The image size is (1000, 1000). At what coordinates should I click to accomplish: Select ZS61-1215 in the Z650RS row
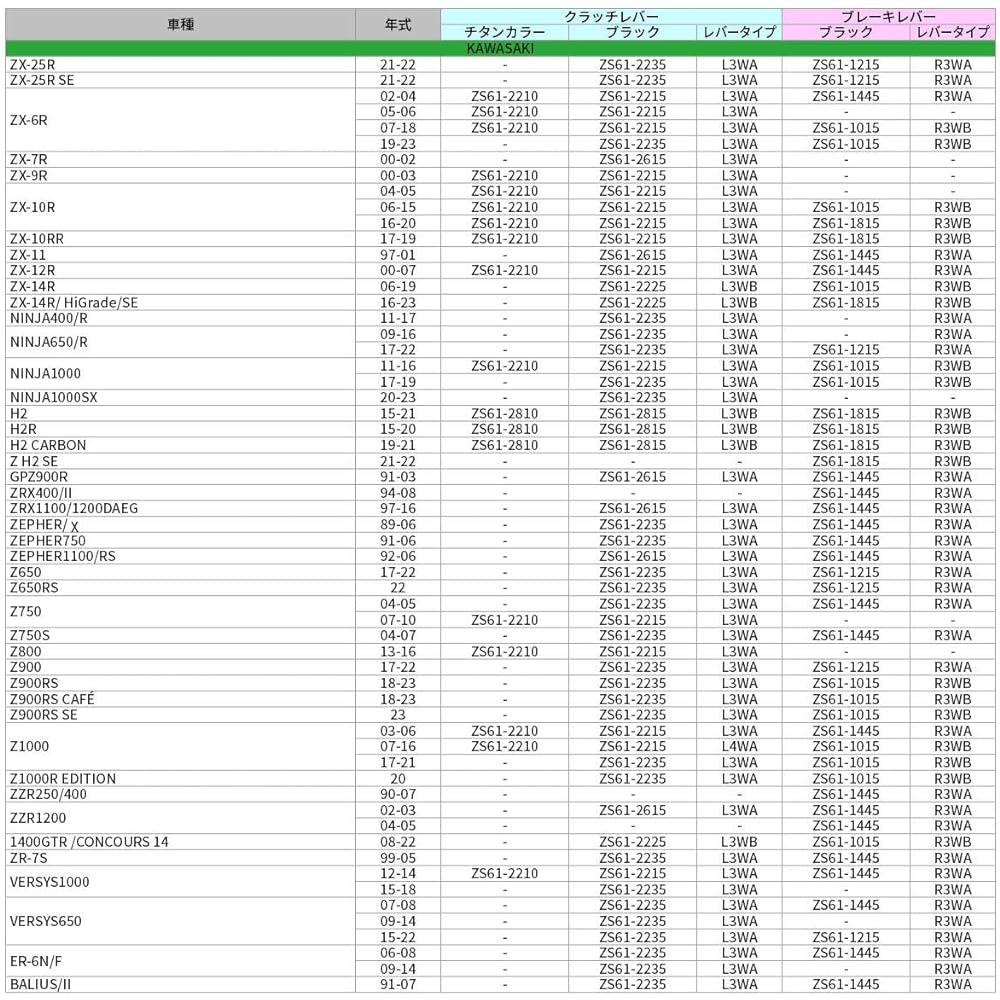(x=846, y=587)
